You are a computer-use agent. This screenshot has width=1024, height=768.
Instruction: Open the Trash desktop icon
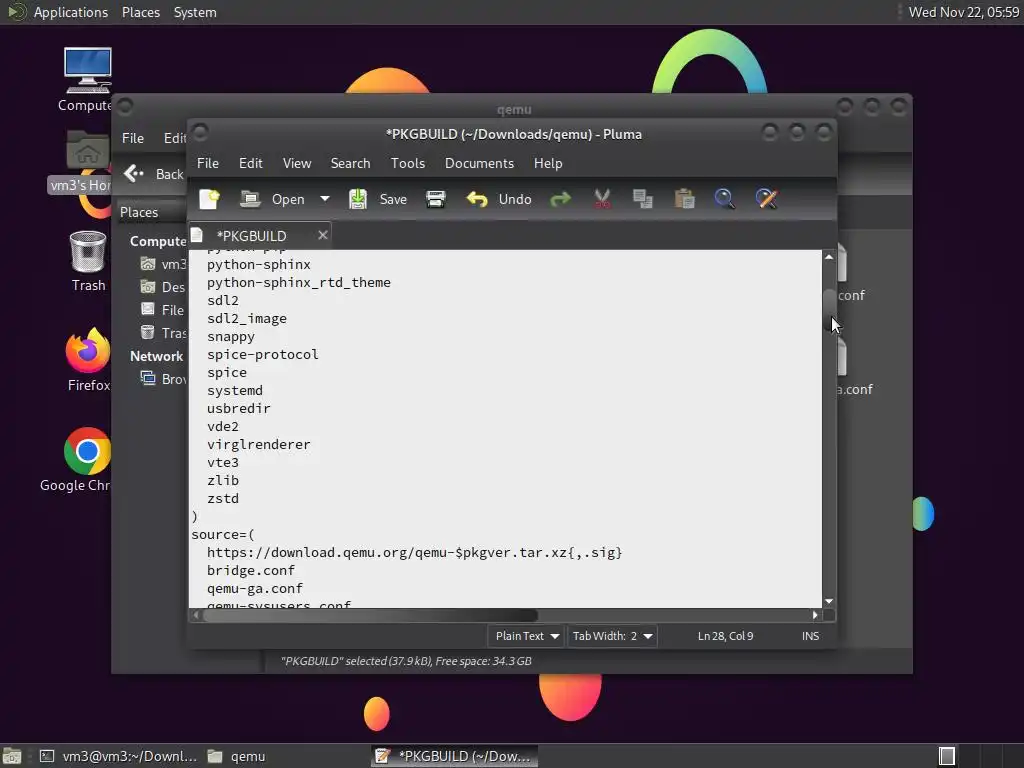pyautogui.click(x=88, y=261)
